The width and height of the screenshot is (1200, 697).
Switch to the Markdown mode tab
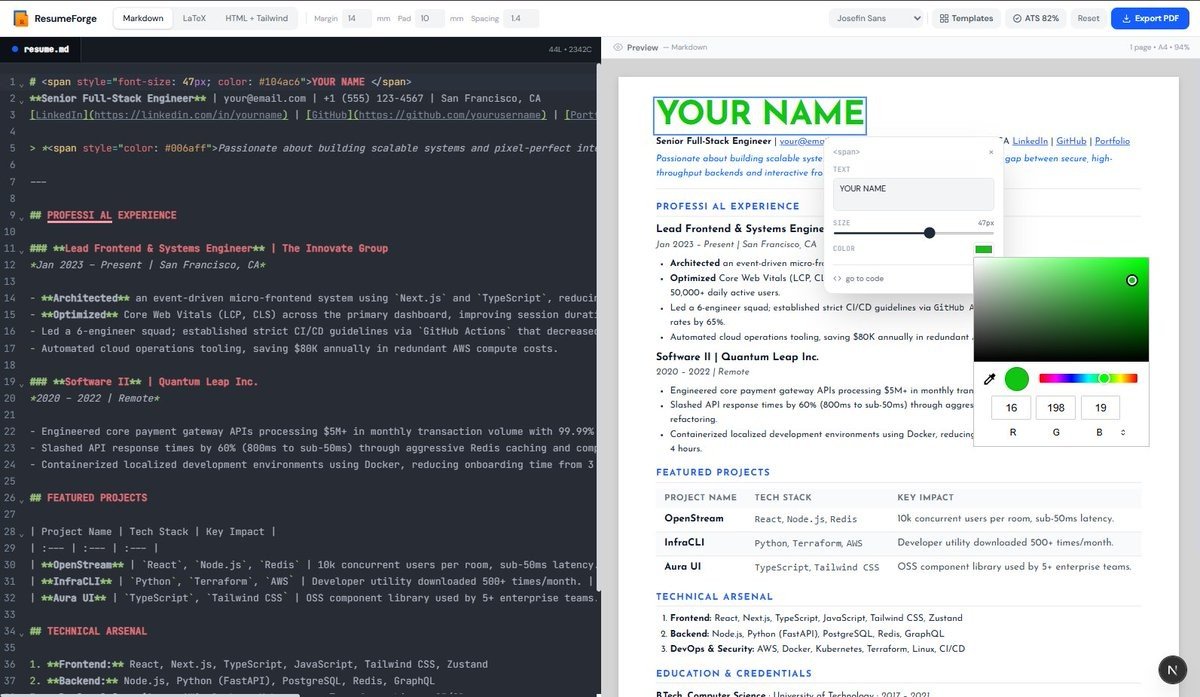coord(143,18)
